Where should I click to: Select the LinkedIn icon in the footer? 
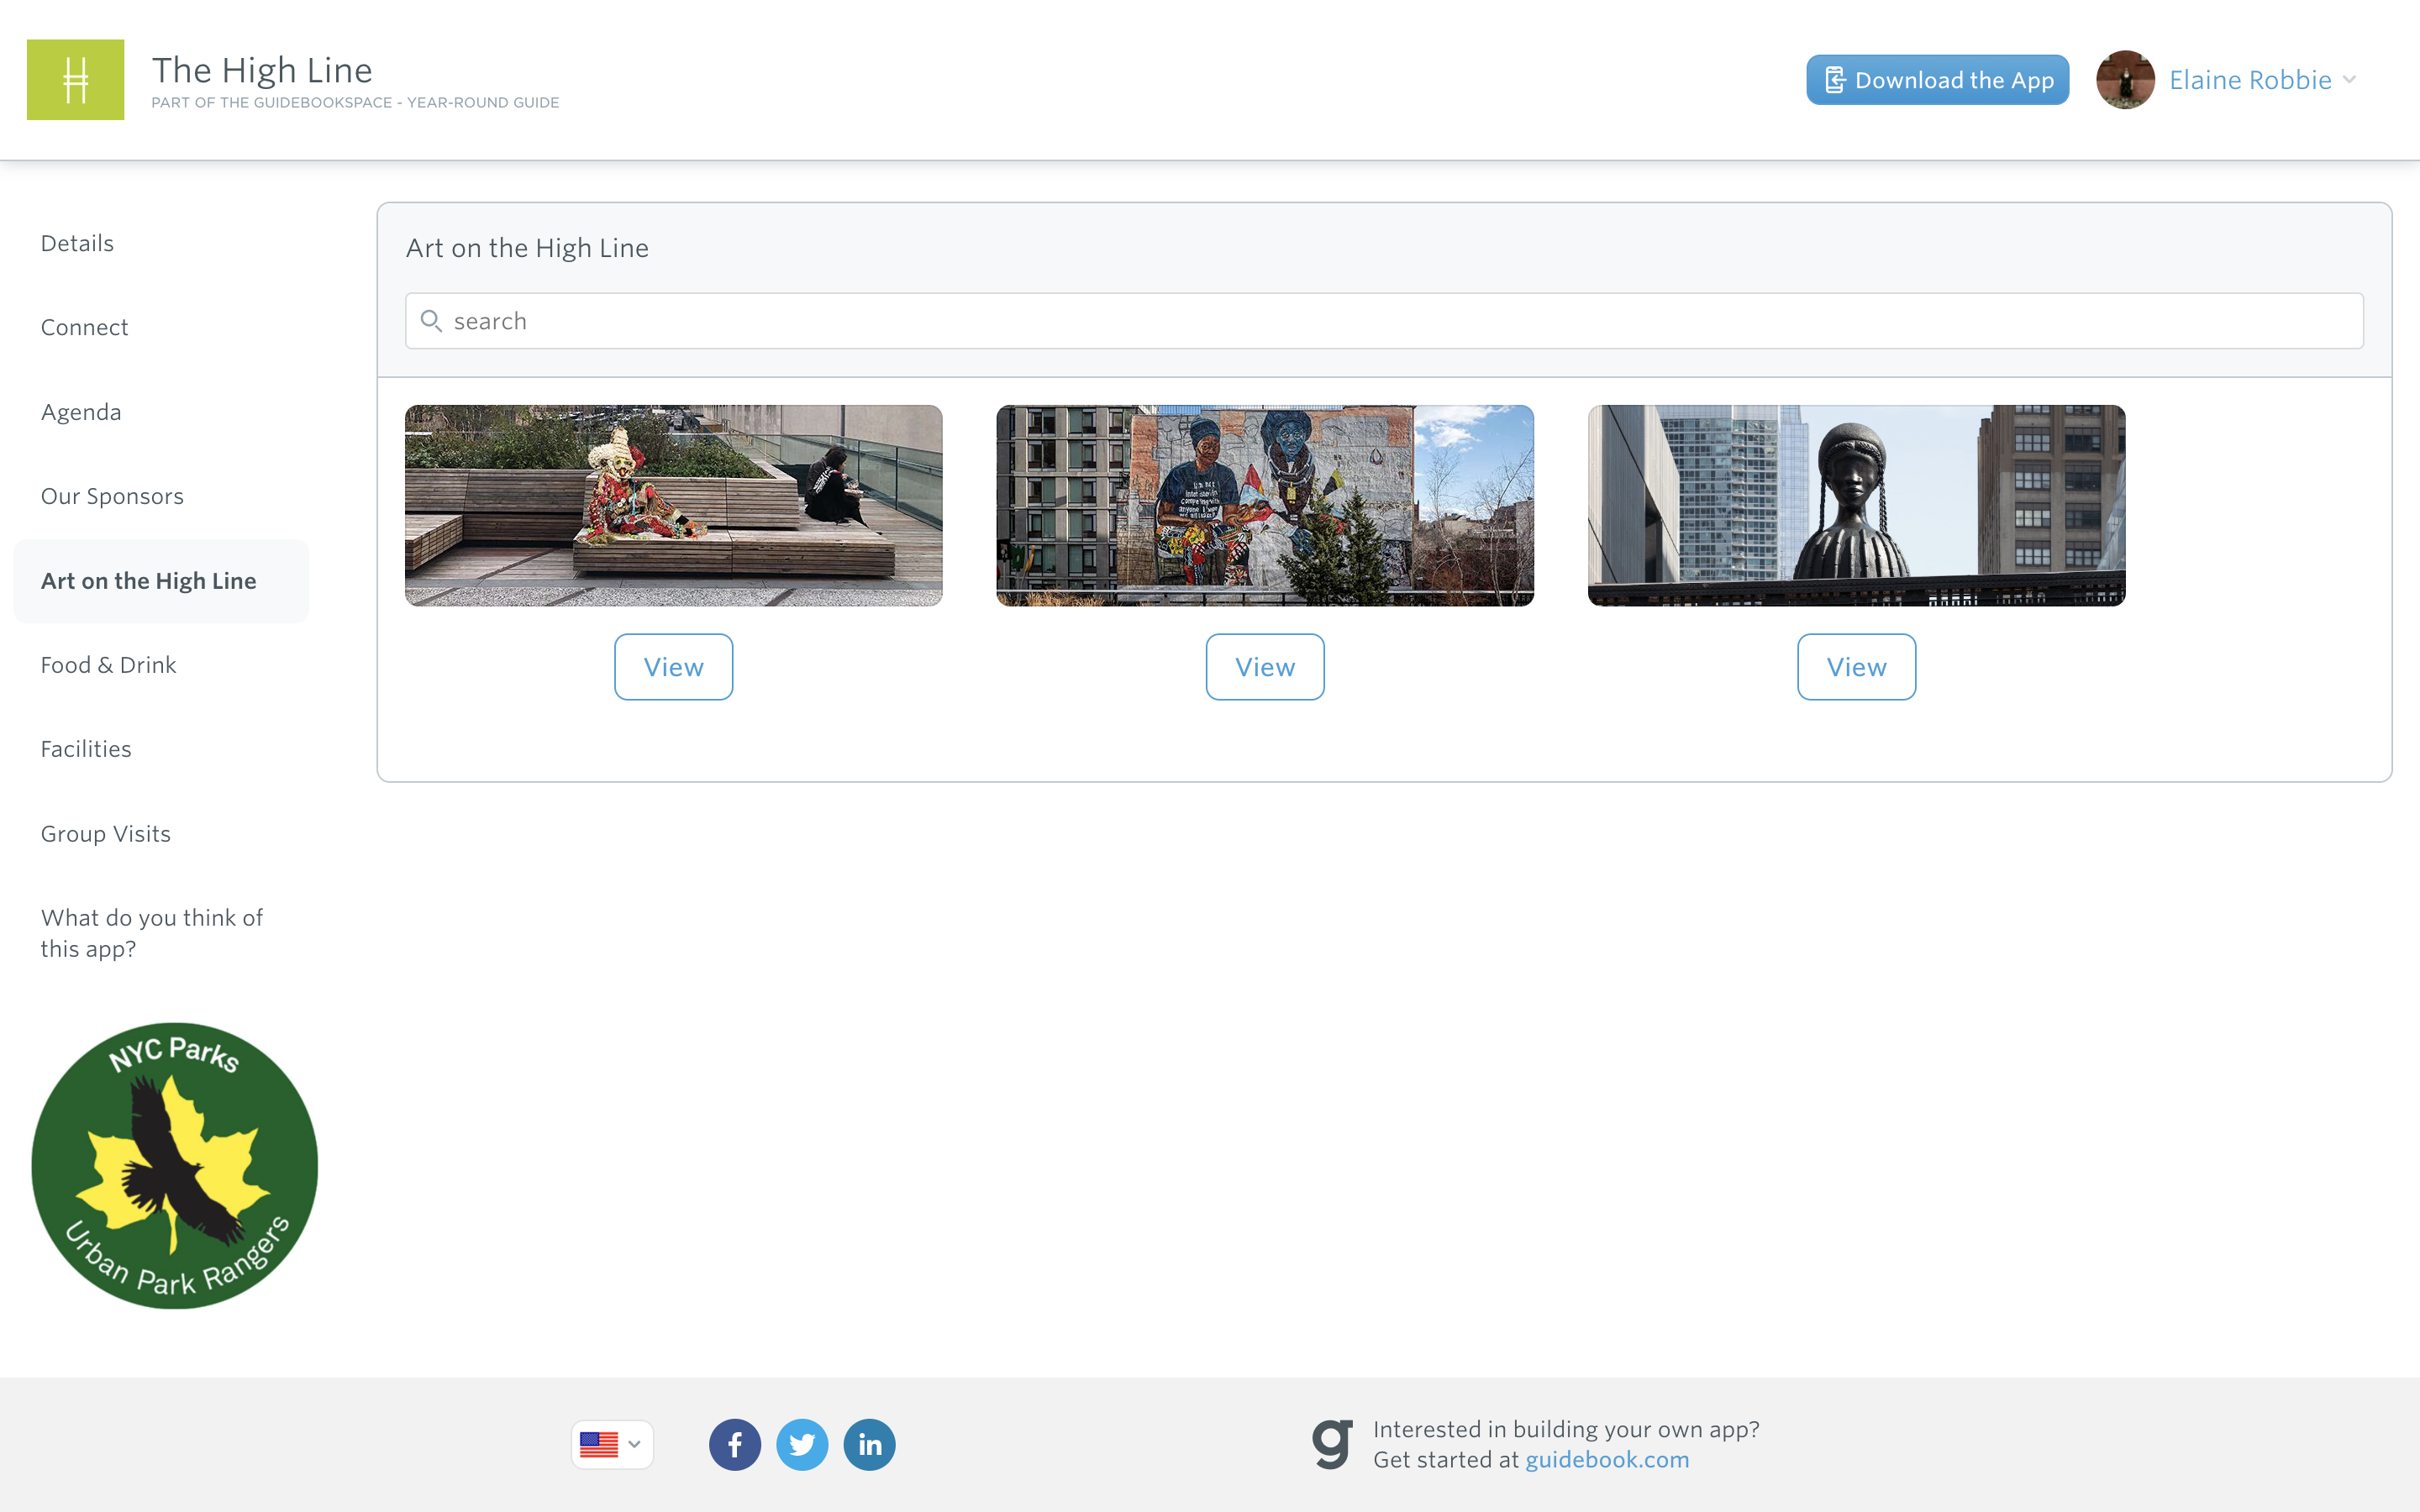(x=869, y=1444)
